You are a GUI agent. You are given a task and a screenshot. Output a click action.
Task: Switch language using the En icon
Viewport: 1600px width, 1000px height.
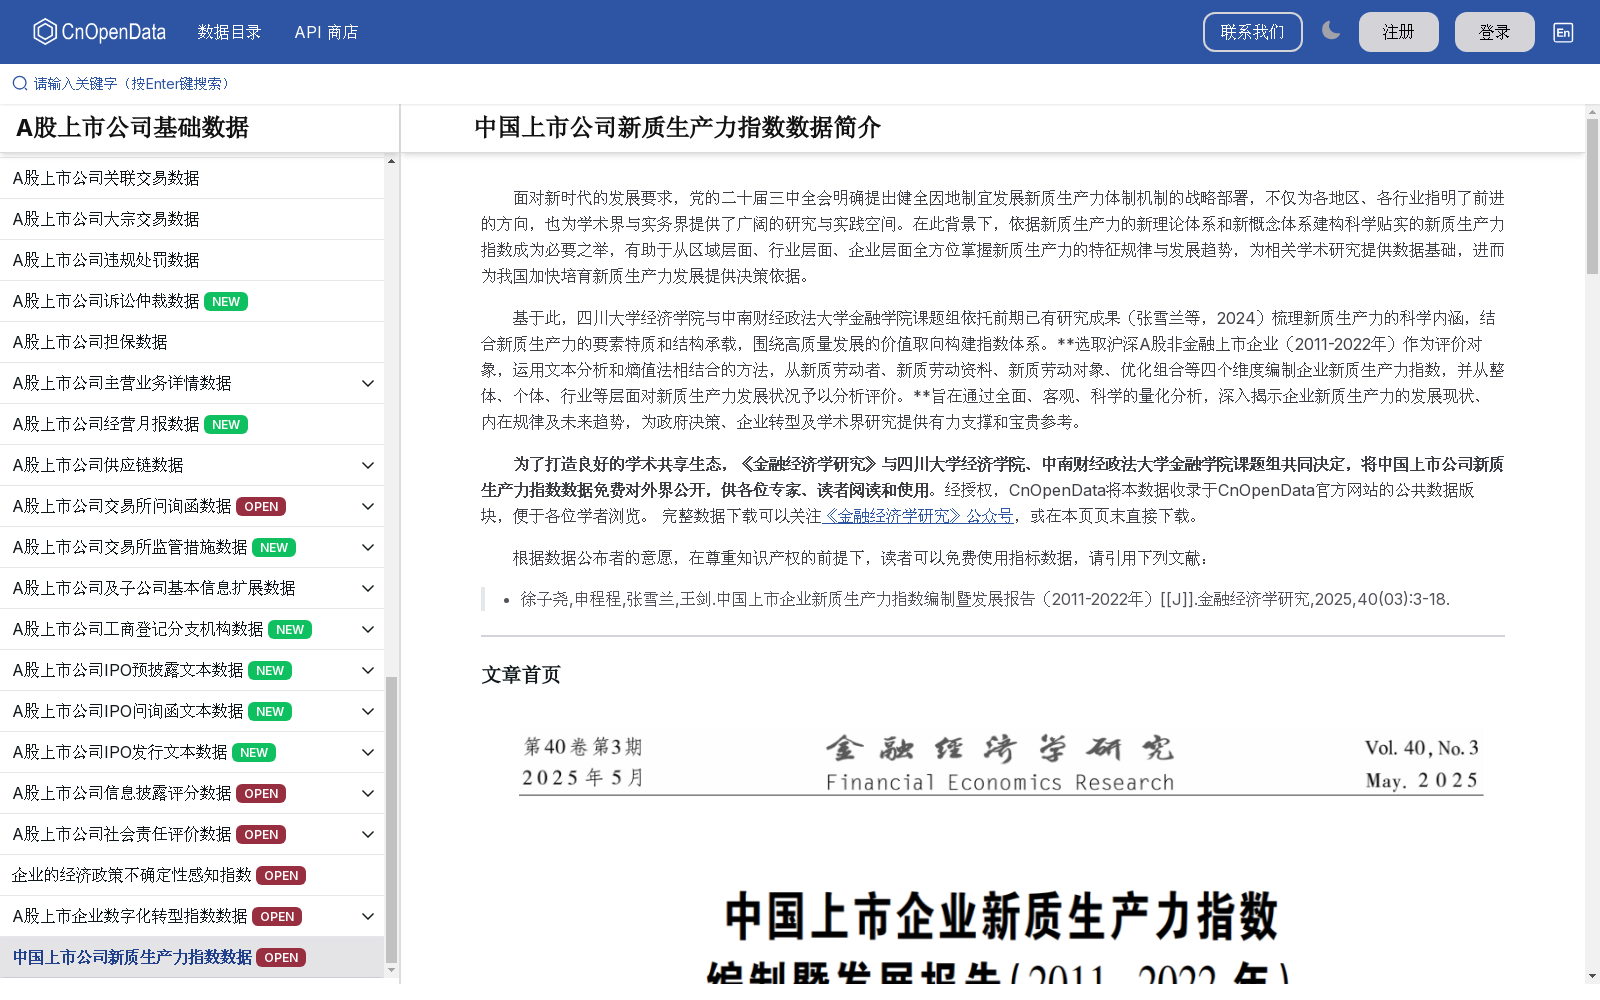pos(1562,32)
